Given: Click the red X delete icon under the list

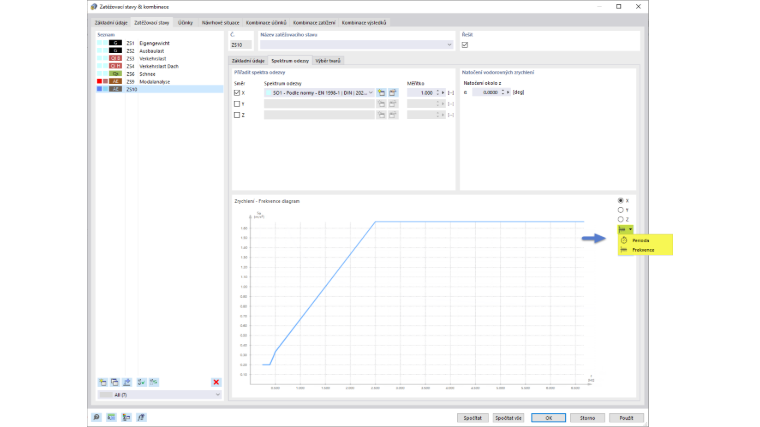Looking at the screenshot, I should tap(216, 382).
